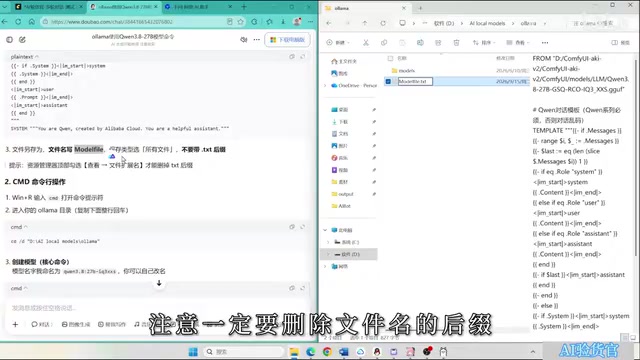This screenshot has width=640, height=360.
Task: Open Edge settings and more menu
Action: click(311, 22)
